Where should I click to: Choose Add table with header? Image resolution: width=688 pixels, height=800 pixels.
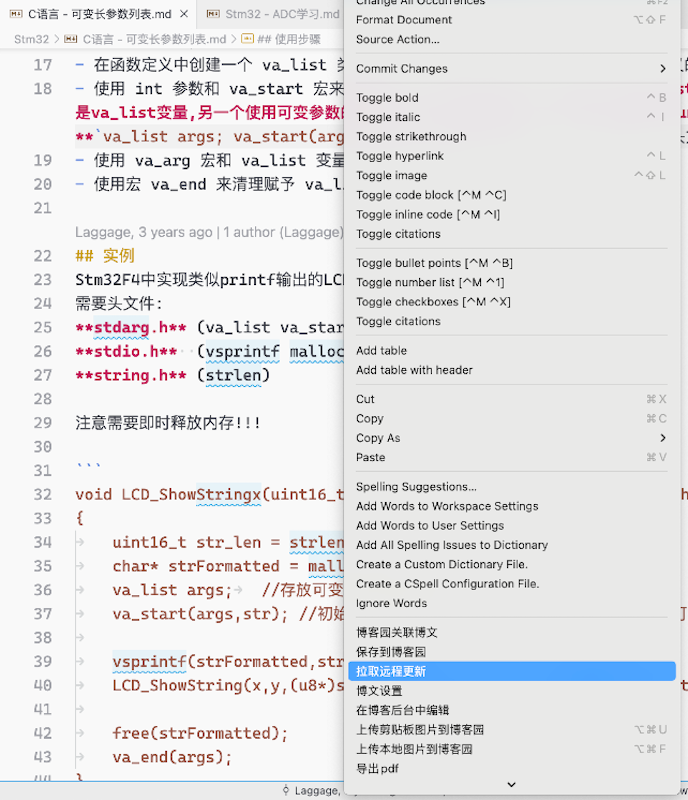[511, 370]
